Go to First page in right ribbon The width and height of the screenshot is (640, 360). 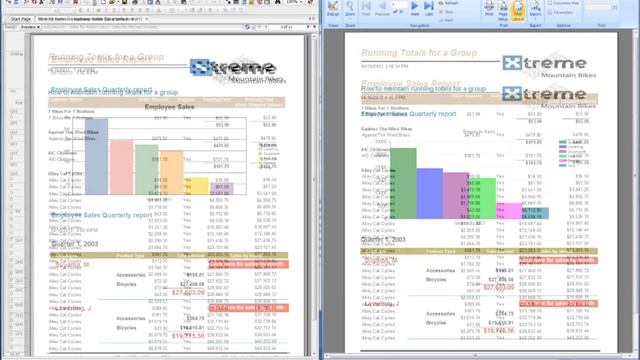pyautogui.click(x=366, y=9)
